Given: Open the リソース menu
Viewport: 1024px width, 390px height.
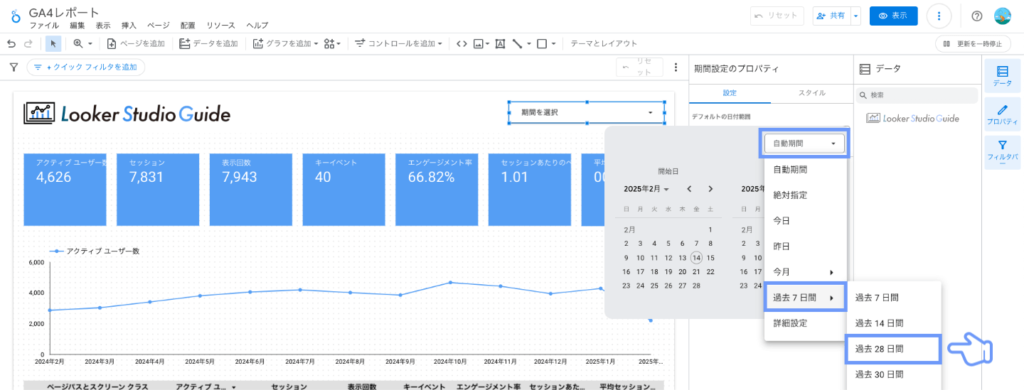Looking at the screenshot, I should click(x=221, y=25).
